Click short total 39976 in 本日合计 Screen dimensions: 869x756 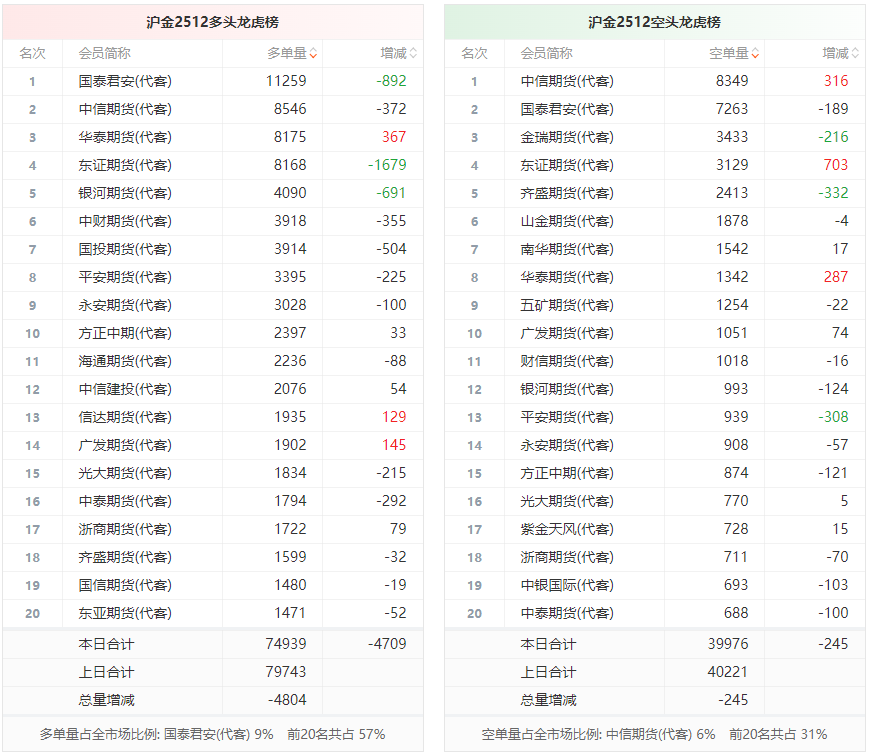pos(728,643)
